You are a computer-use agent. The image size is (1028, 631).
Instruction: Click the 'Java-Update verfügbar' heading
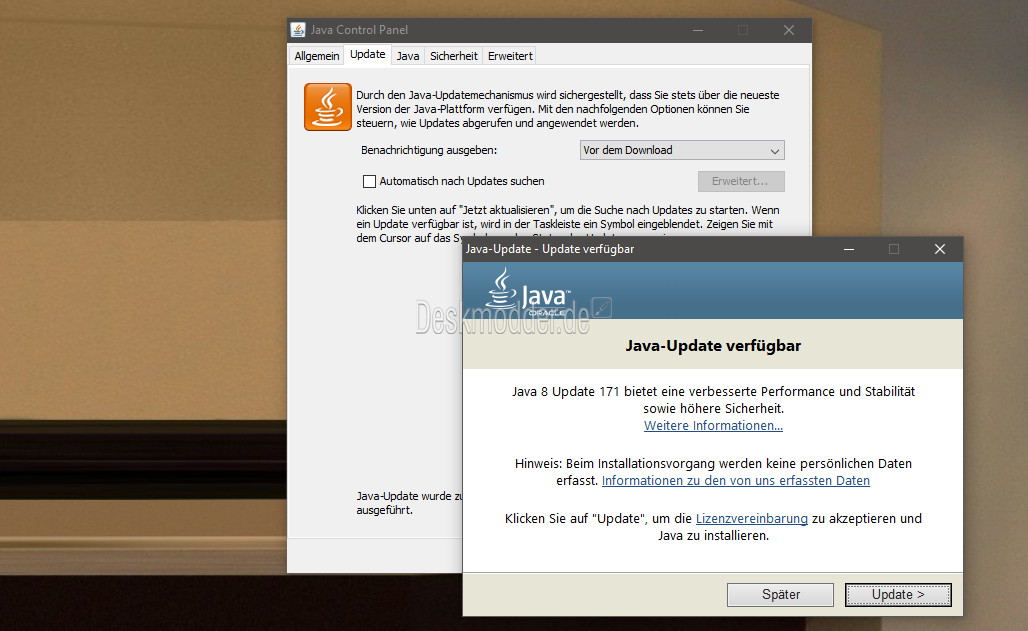[713, 346]
